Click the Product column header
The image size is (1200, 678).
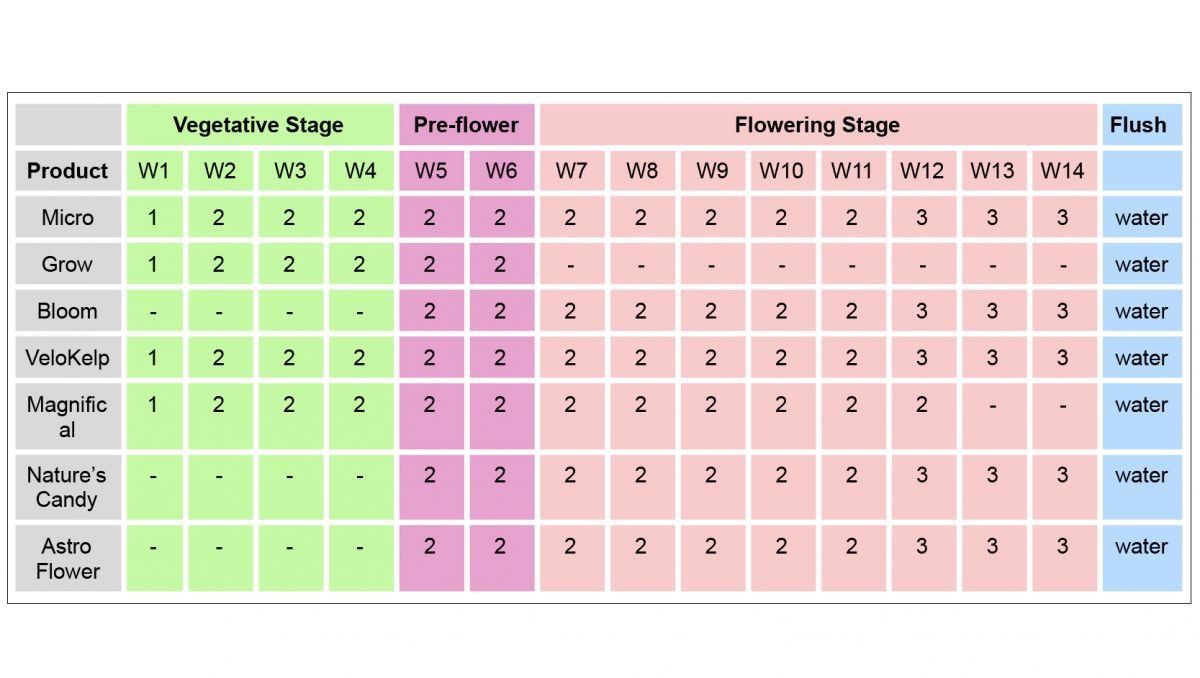tap(67, 171)
